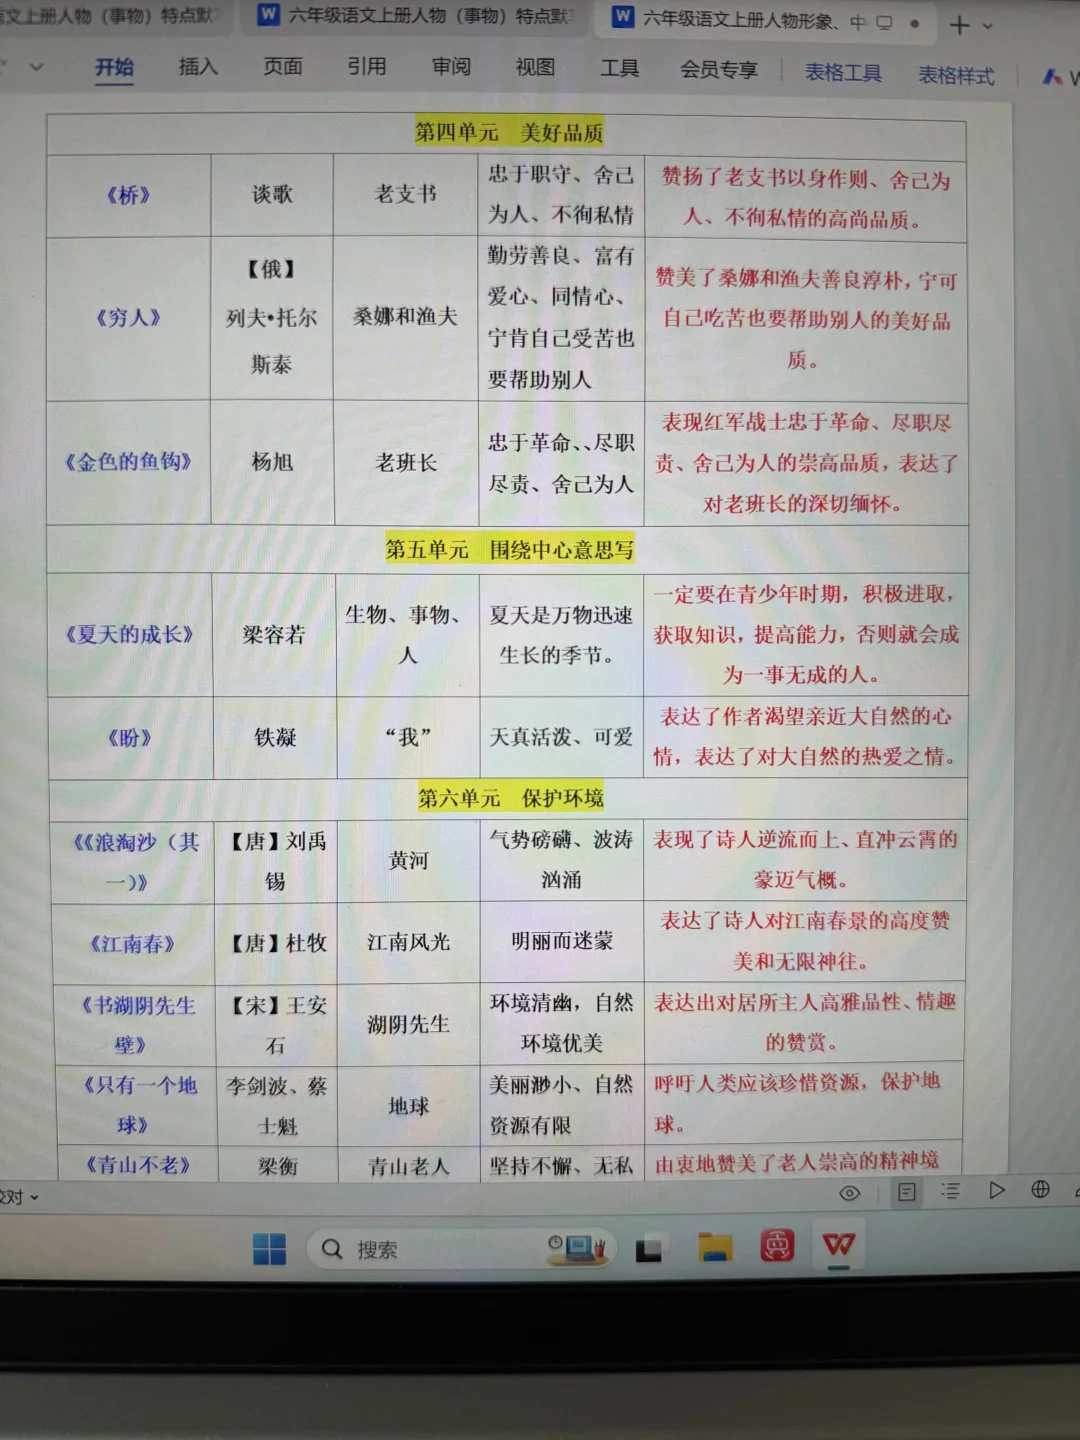
Task: Click the monitor icon in the active tab
Action: (884, 22)
